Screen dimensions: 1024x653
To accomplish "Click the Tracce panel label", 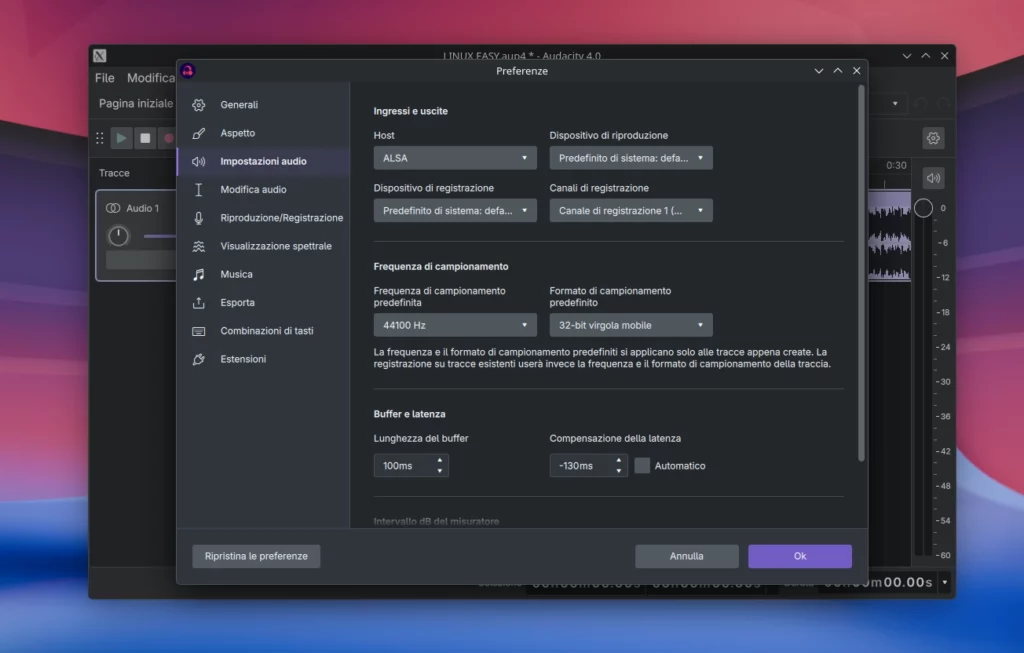I will 114,173.
